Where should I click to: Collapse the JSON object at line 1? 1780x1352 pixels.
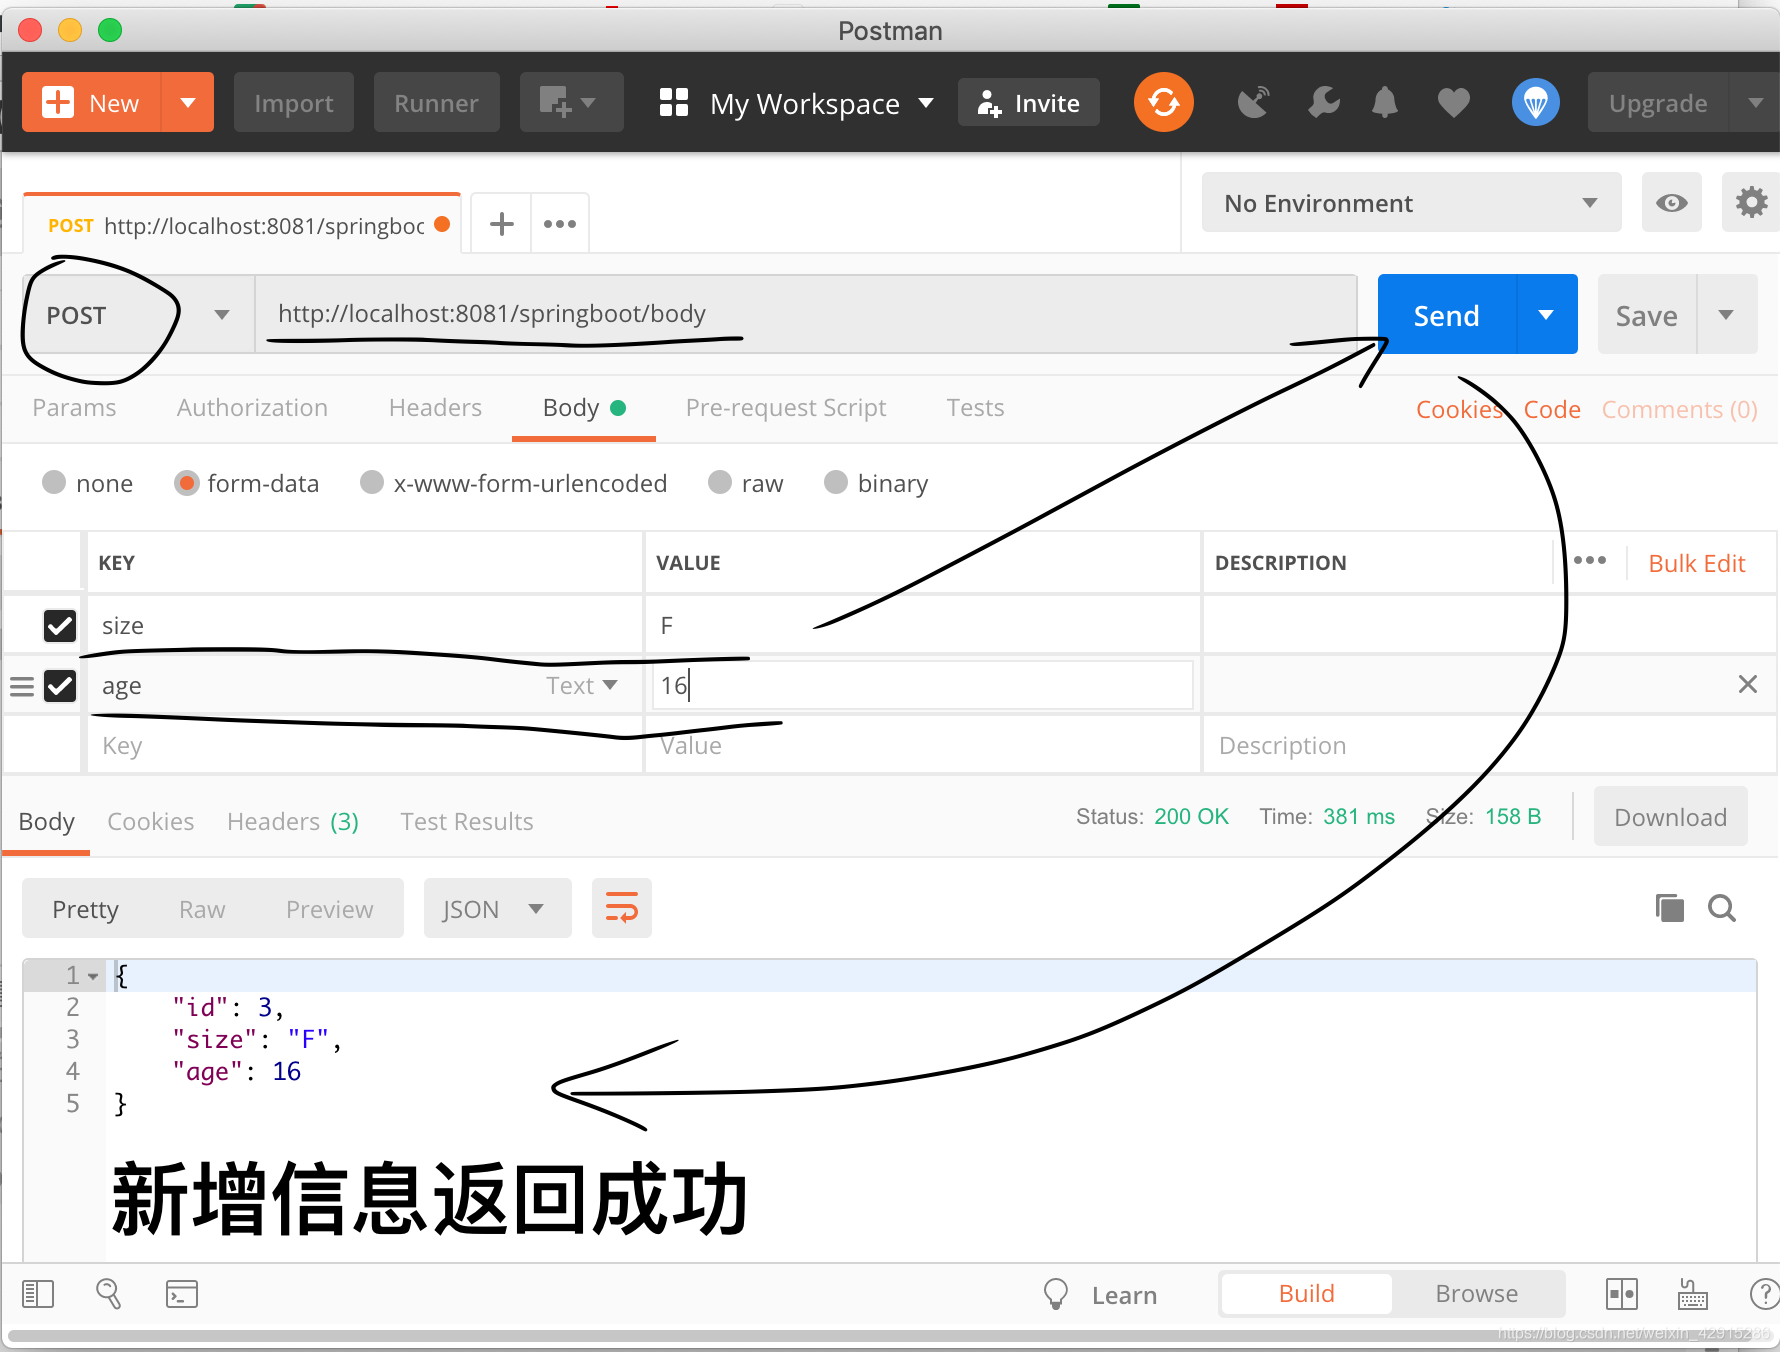(93, 976)
